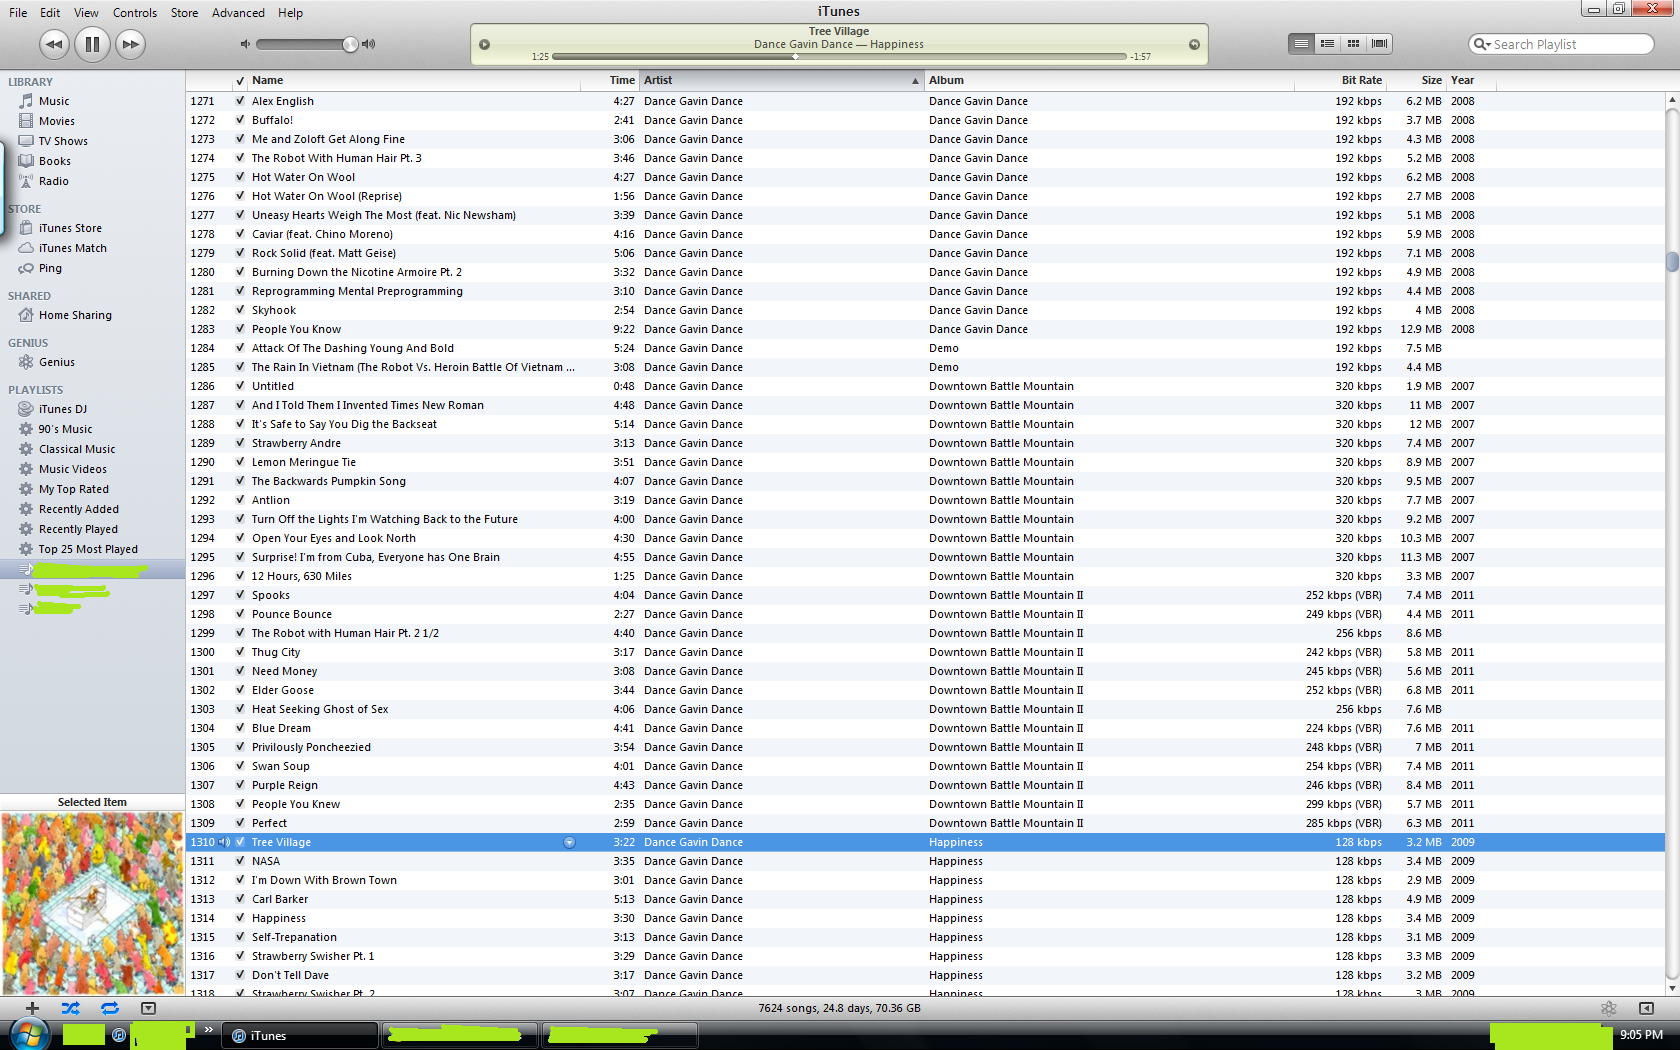
Task: Click the song list scrollbar down arrow
Action: tap(1672, 988)
